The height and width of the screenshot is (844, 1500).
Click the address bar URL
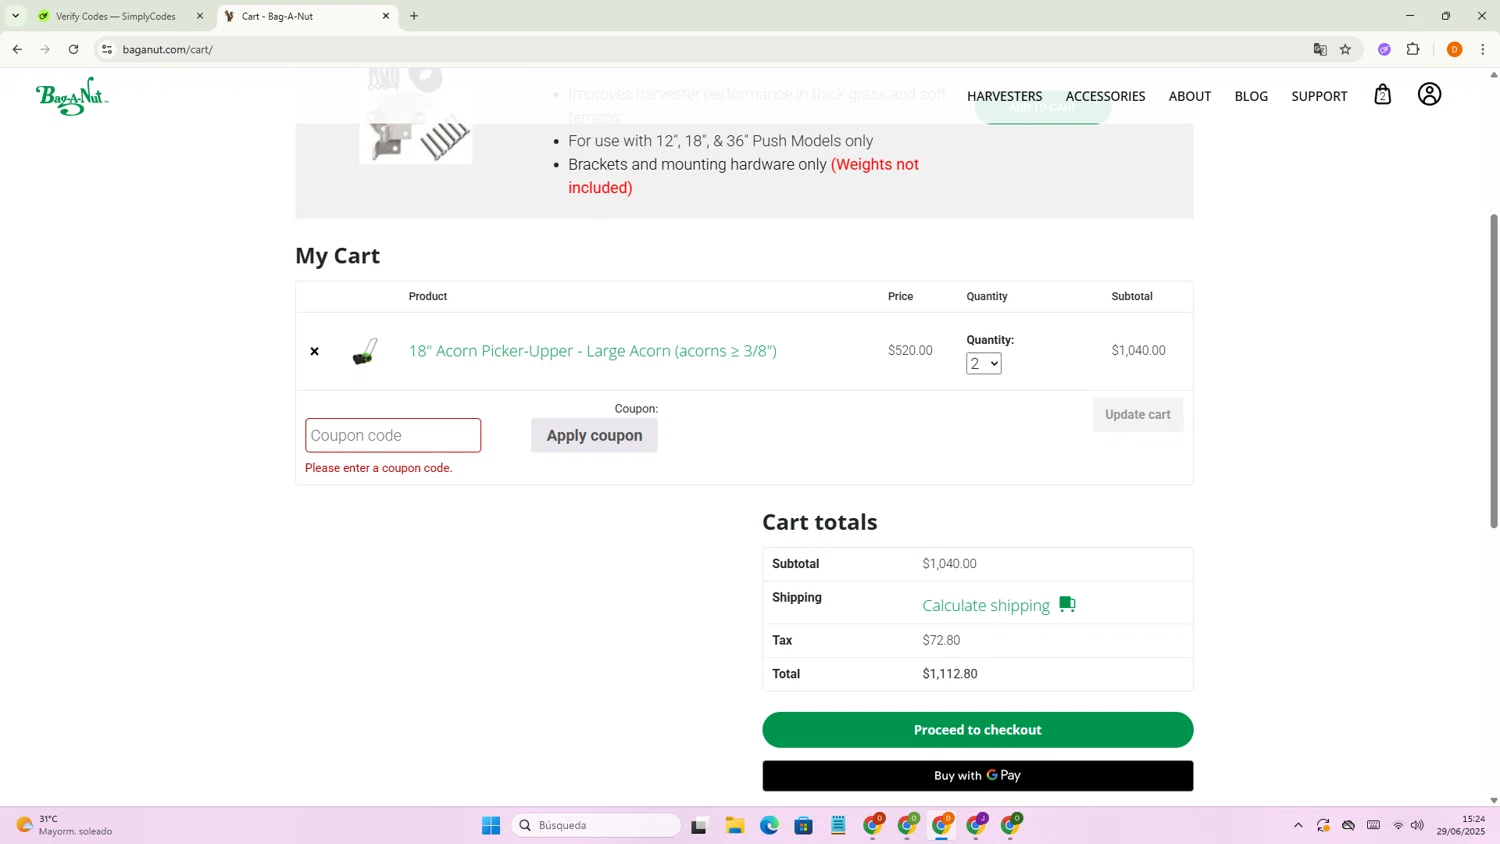pos(168,49)
